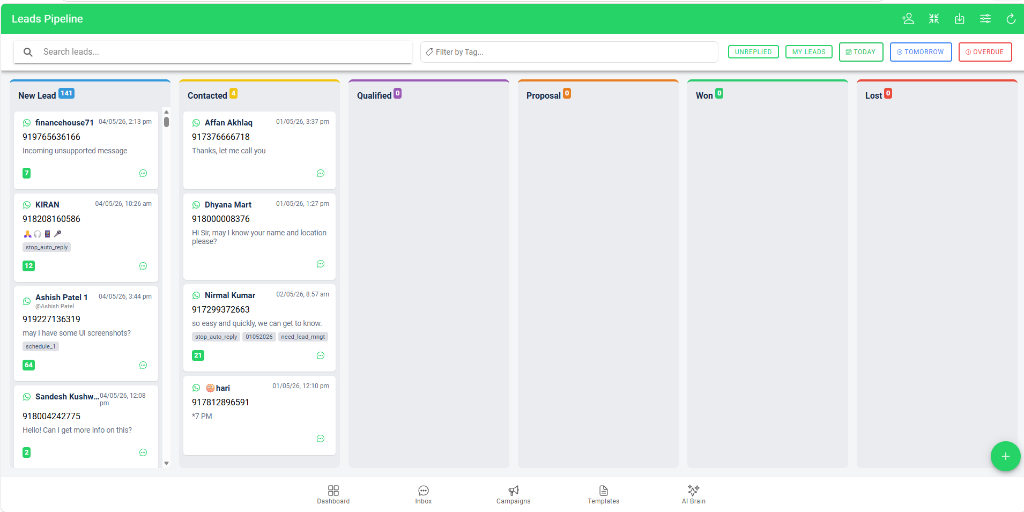Click the collapse view icon in header
The height and width of the screenshot is (512, 1024).
934,19
